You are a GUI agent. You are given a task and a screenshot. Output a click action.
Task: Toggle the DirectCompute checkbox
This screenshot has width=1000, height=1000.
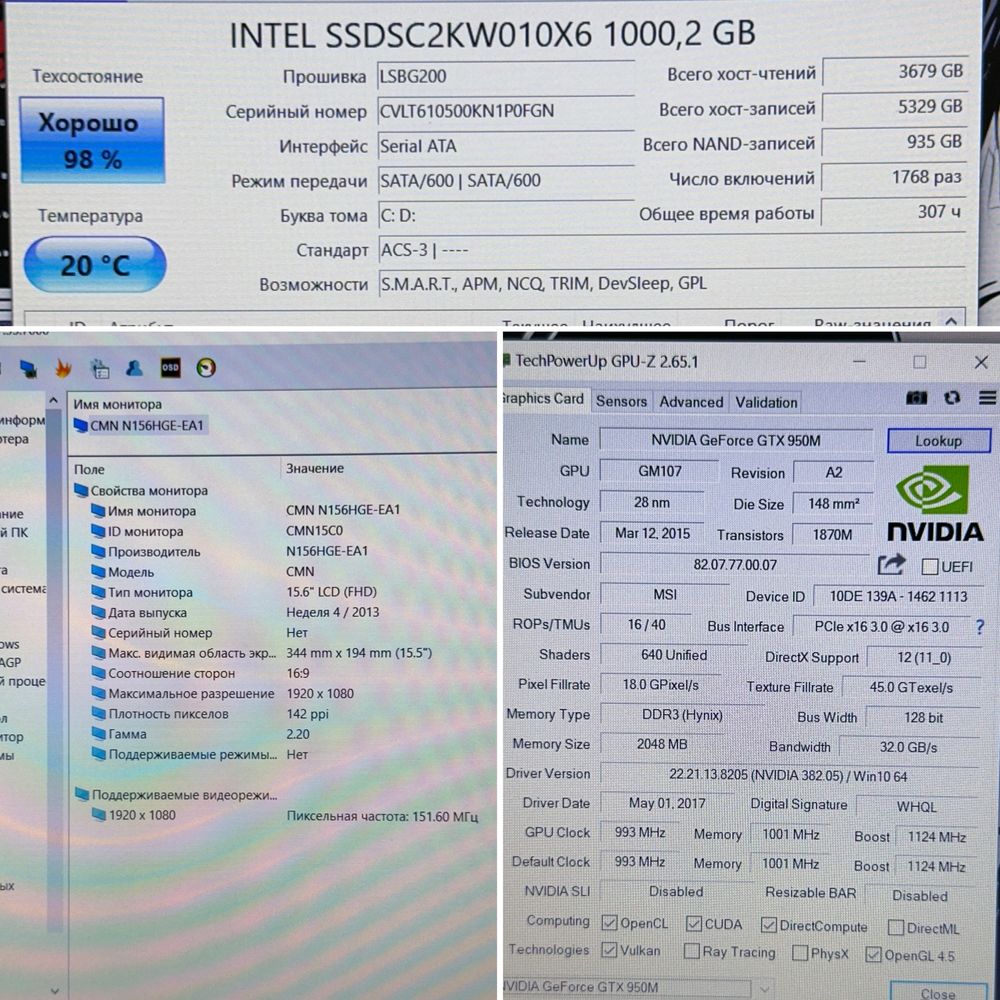click(x=768, y=925)
